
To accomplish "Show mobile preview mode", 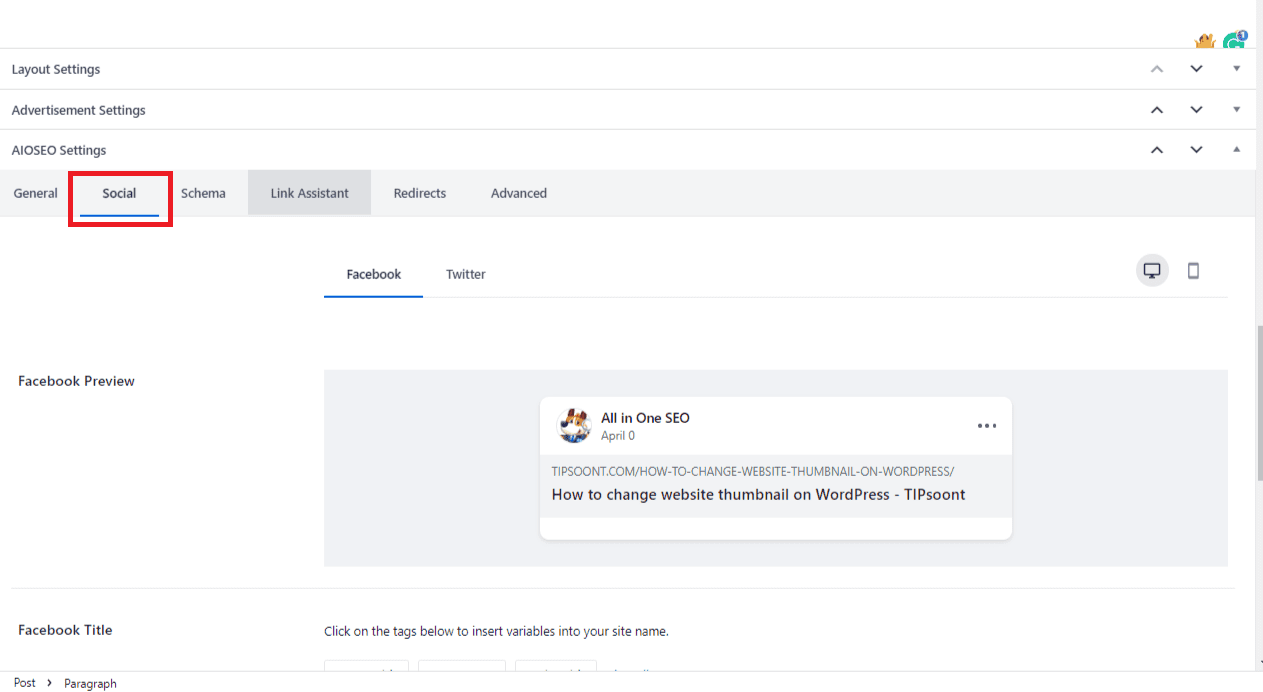I will [1193, 271].
